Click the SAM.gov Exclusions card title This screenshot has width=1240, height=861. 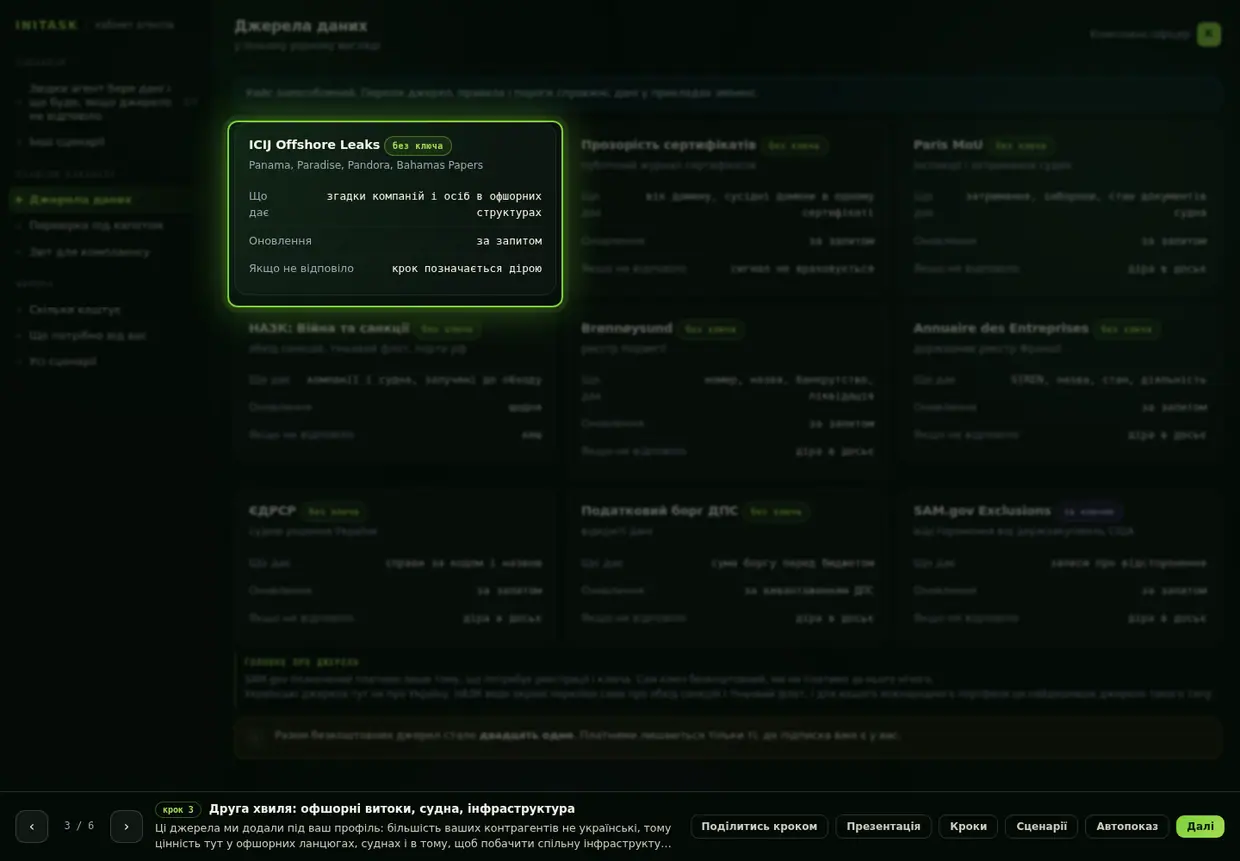click(982, 511)
